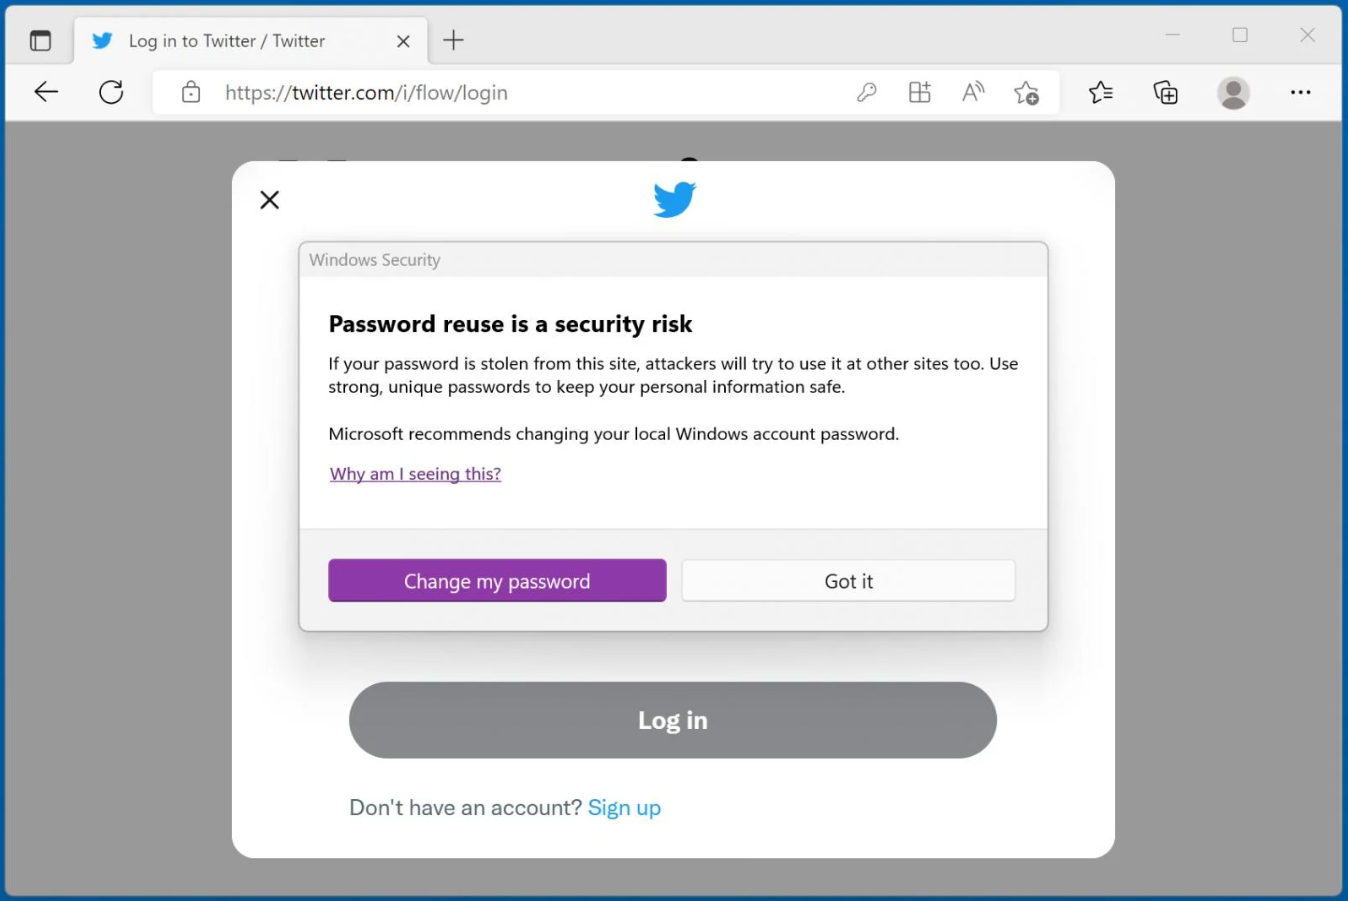The image size is (1348, 901).
Task: Close the Log in to Twitter tab
Action: click(x=403, y=41)
